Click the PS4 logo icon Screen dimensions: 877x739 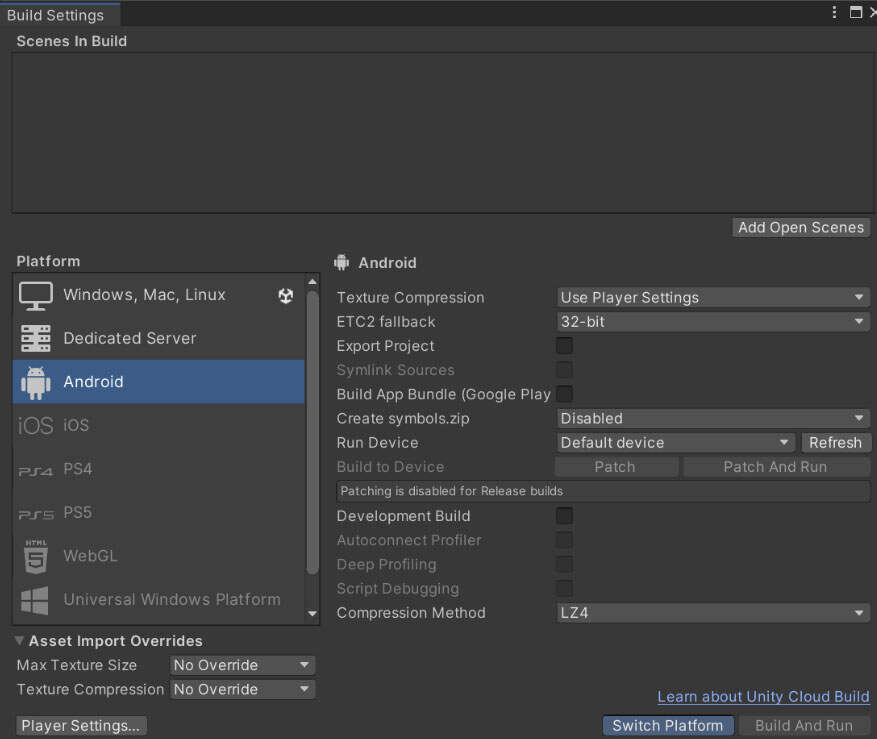pyautogui.click(x=36, y=470)
